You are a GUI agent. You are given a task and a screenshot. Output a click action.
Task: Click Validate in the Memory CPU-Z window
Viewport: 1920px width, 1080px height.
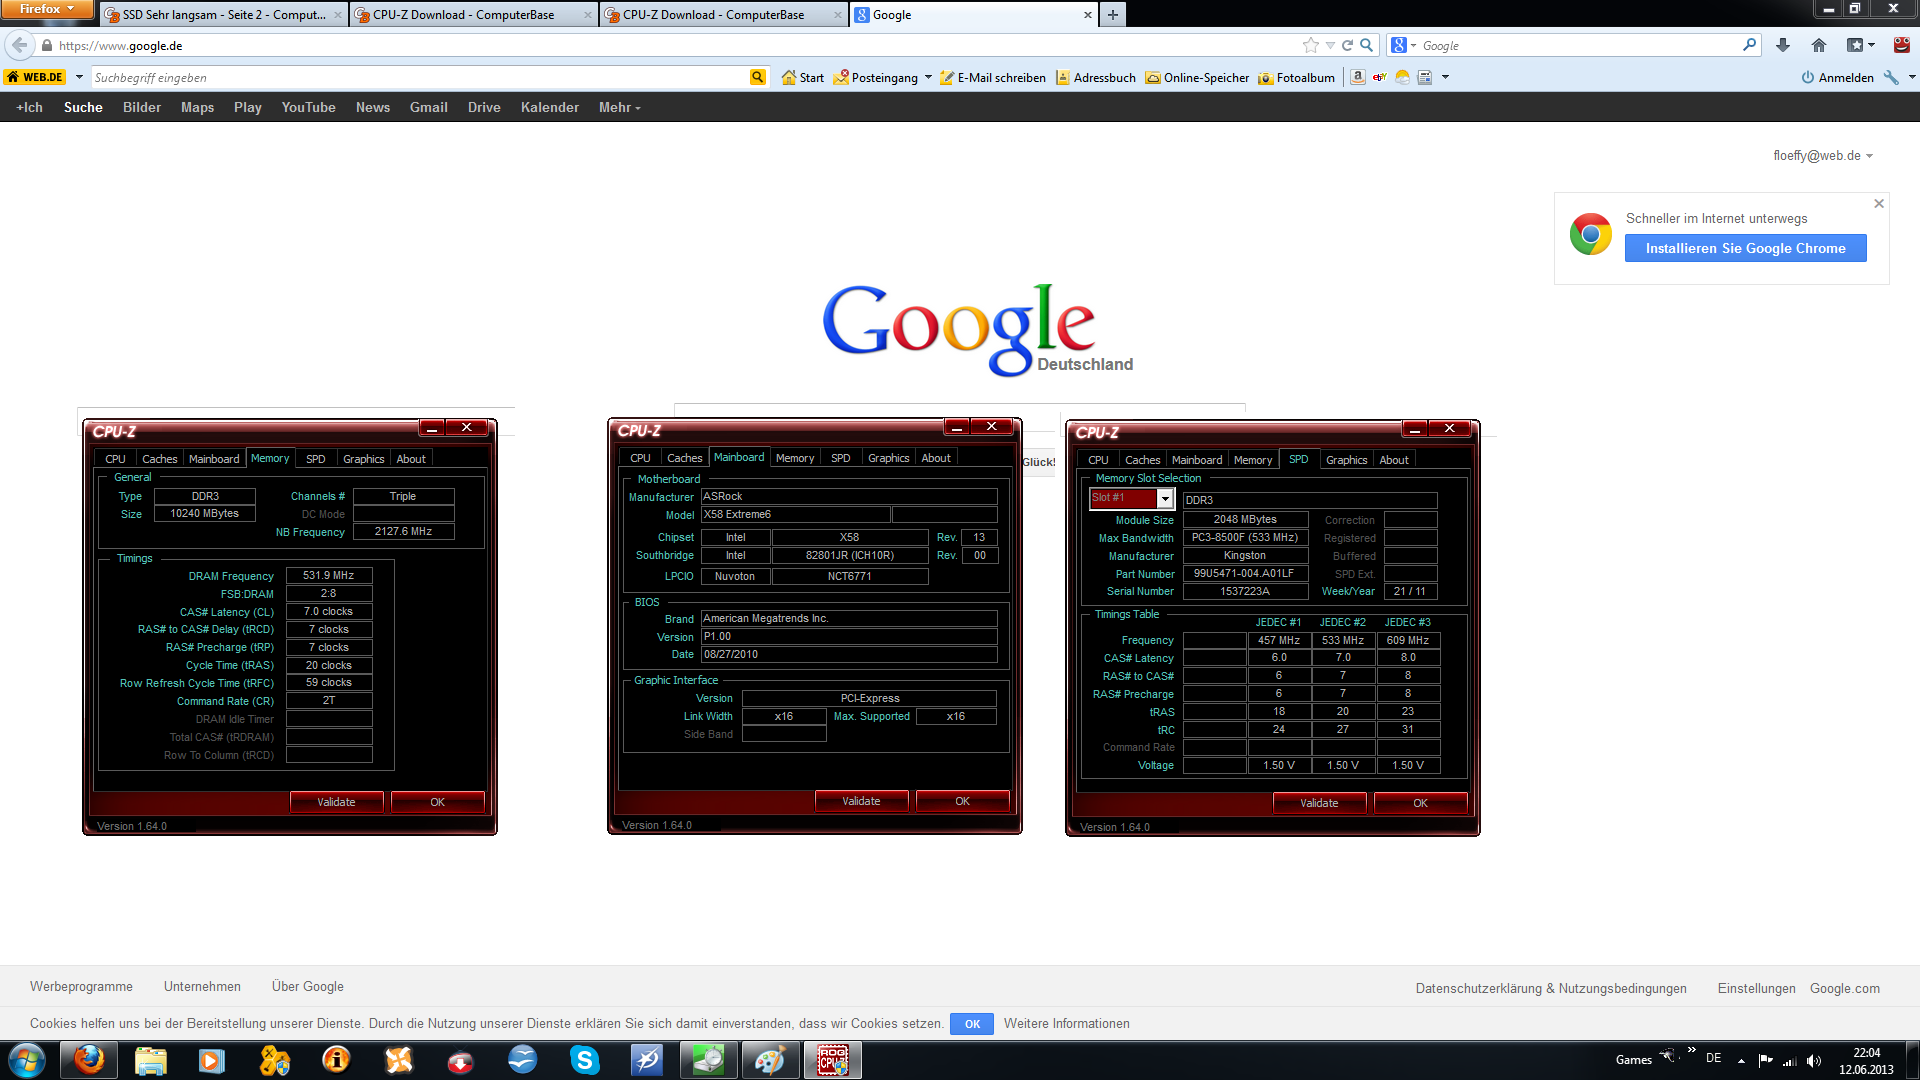(336, 802)
